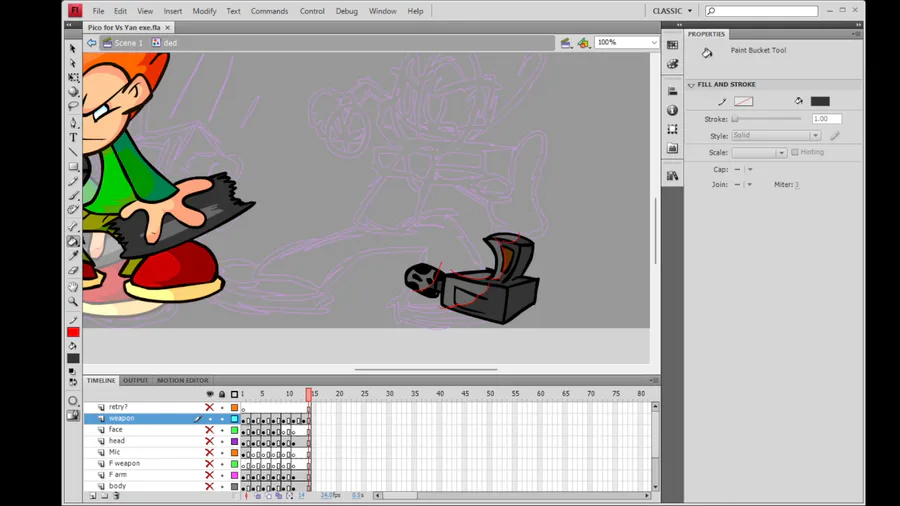Select the Zoom magnifier tool

(73, 301)
